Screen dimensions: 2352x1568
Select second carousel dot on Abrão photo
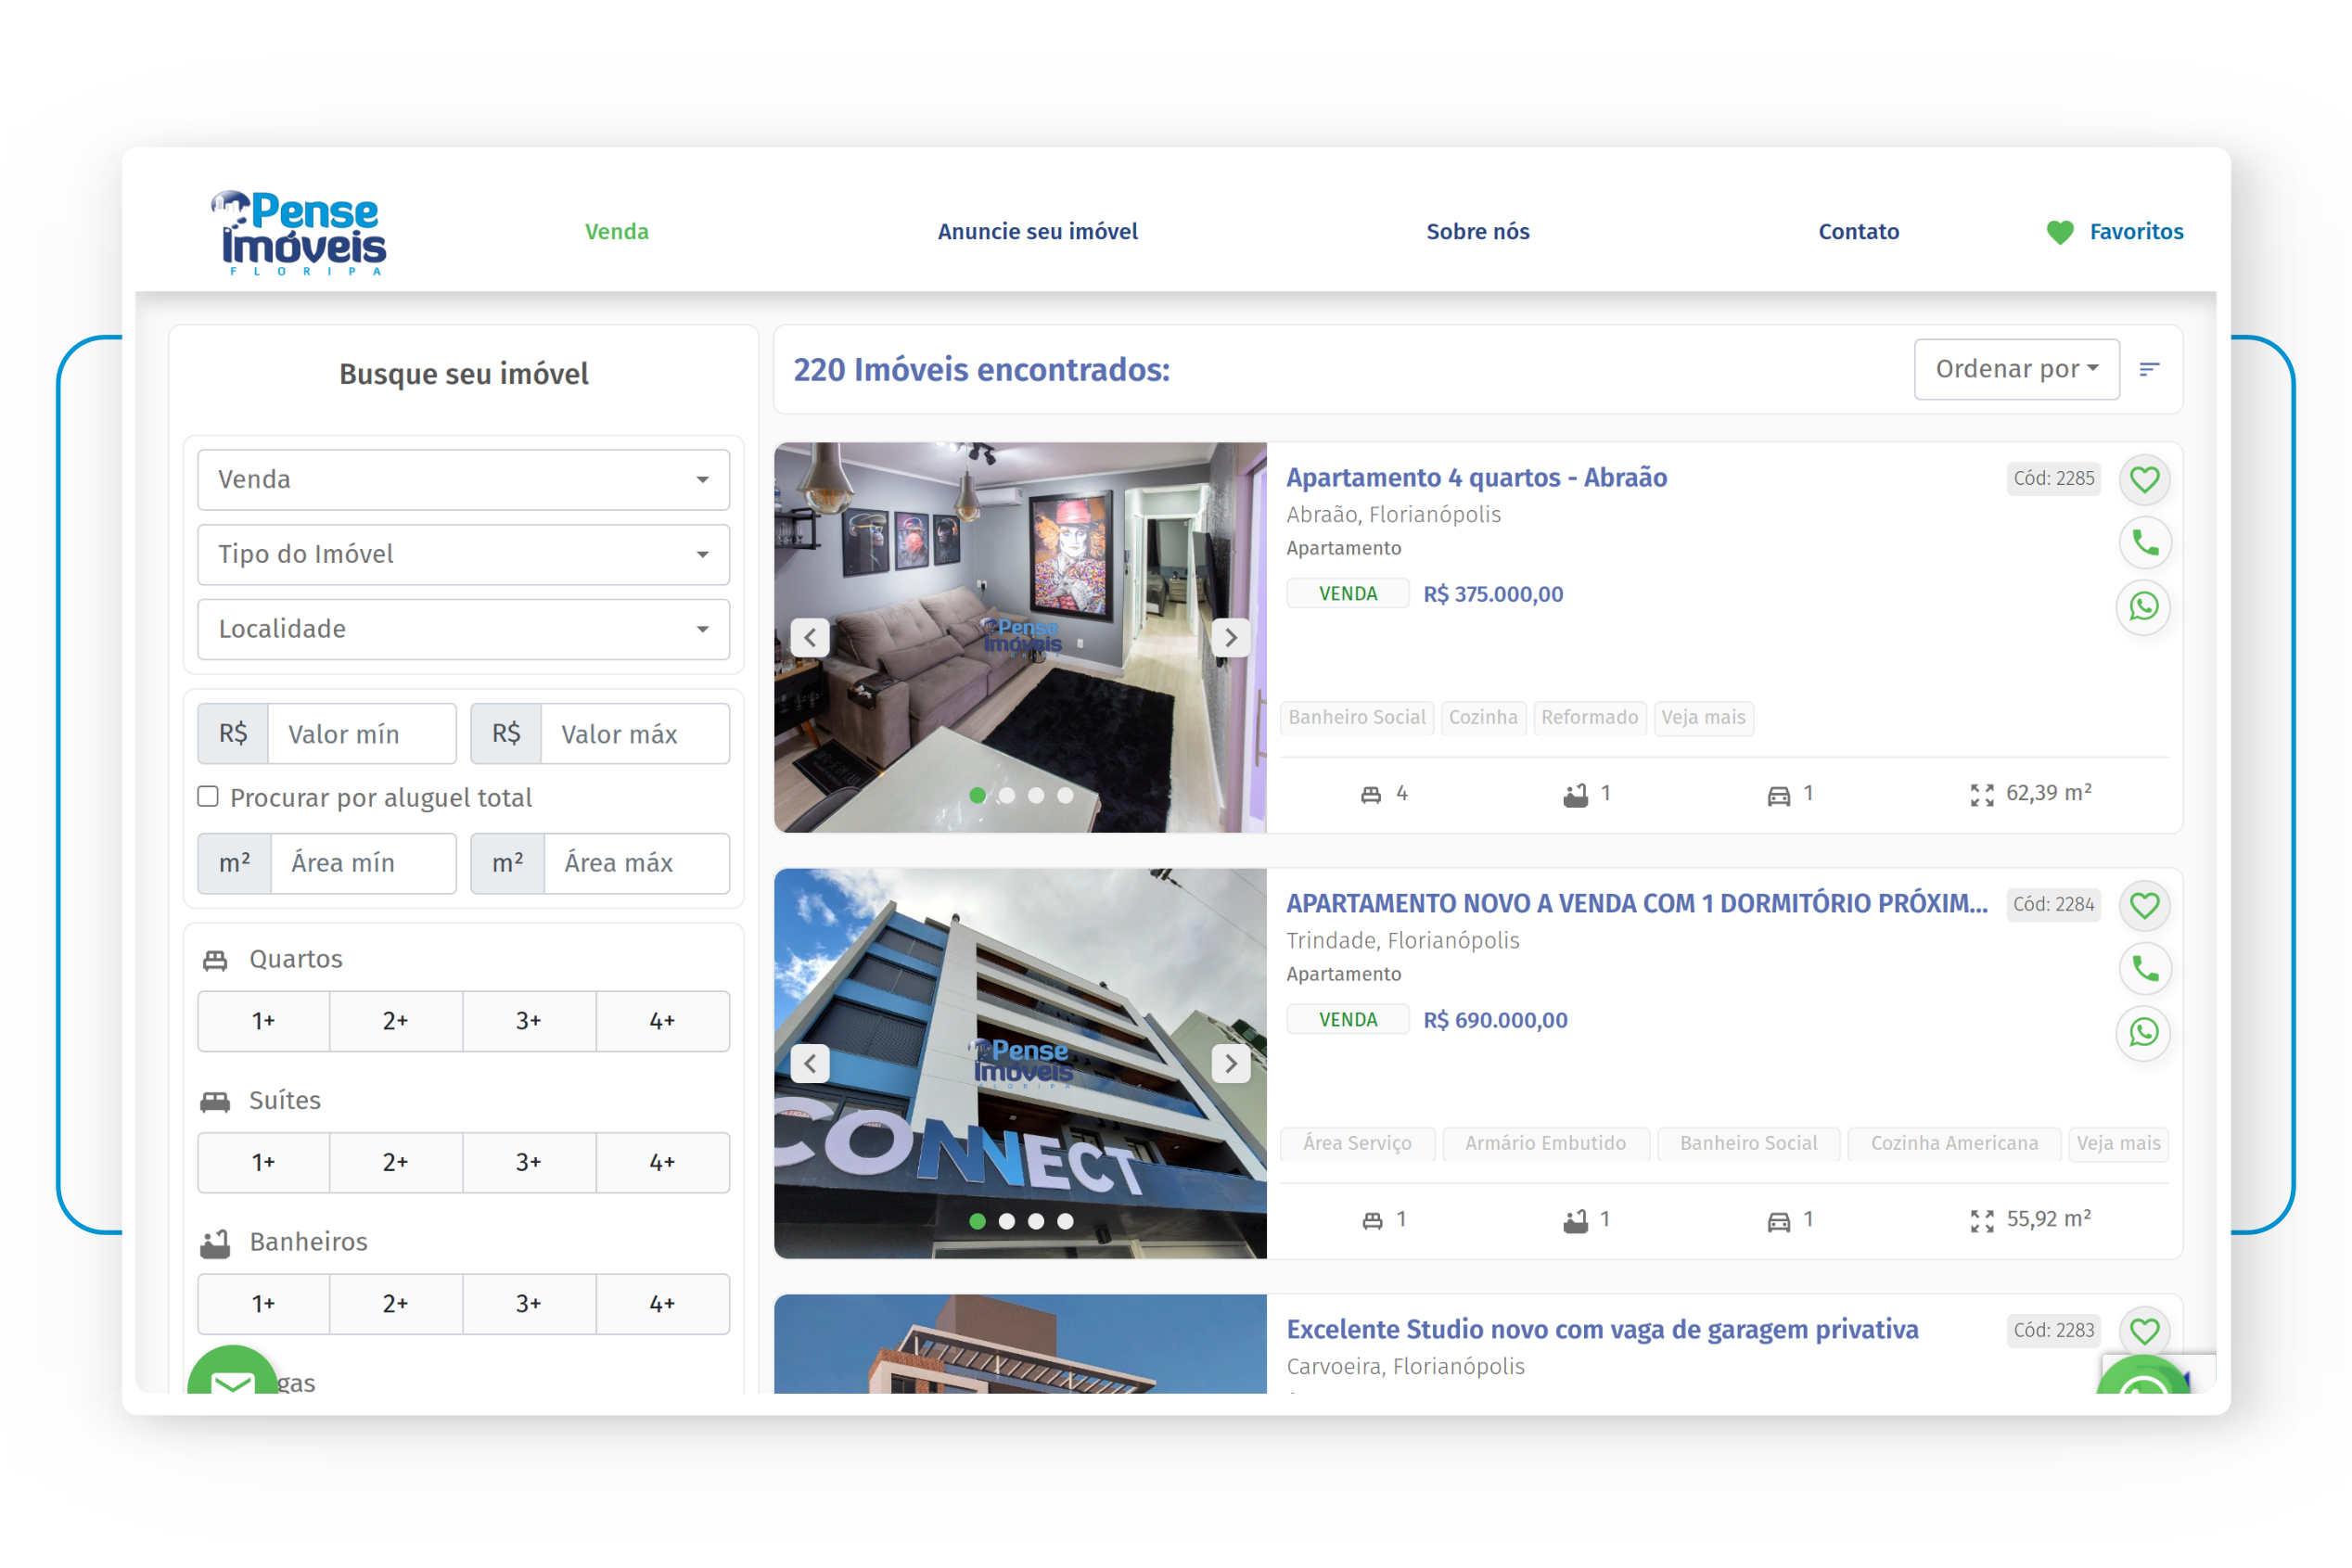pos(1007,795)
